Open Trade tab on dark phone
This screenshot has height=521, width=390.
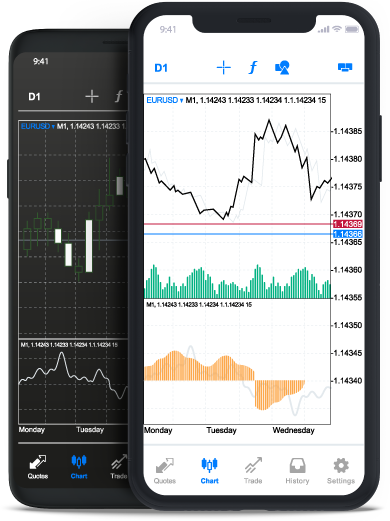pyautogui.click(x=119, y=467)
